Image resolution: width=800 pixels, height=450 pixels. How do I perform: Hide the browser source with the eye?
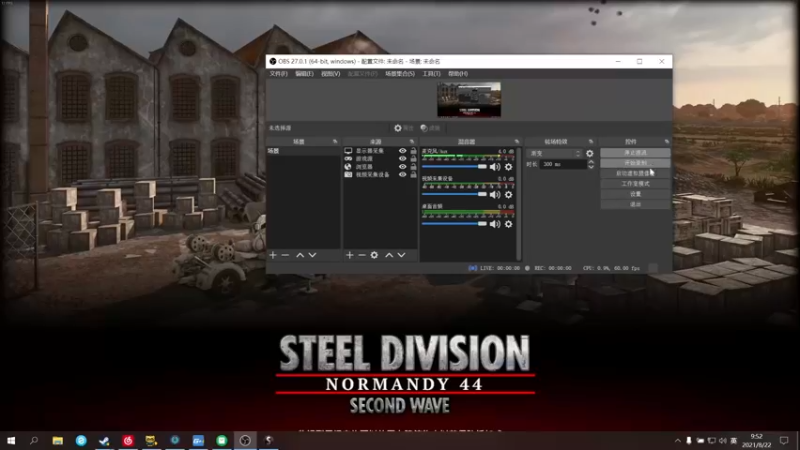(x=403, y=166)
